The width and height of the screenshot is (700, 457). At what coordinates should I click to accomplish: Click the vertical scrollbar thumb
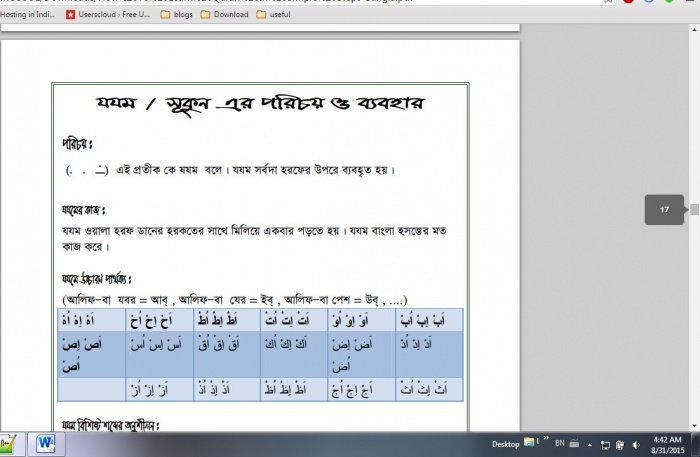pos(694,210)
